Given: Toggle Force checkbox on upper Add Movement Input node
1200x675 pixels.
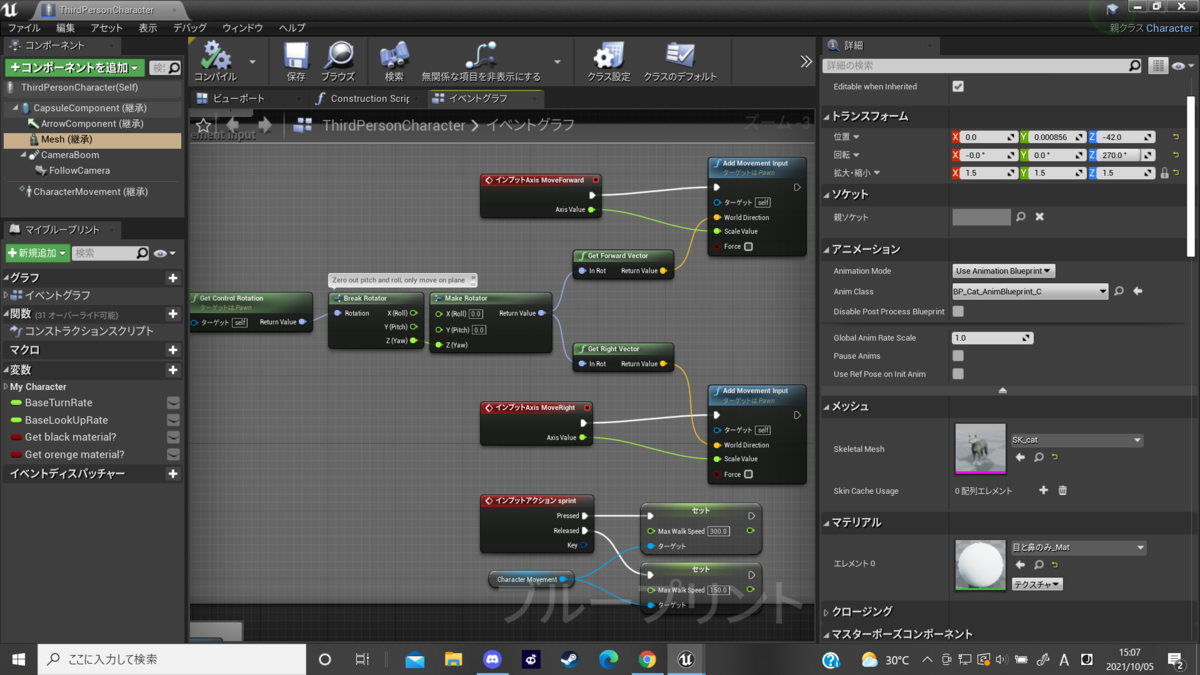Looking at the screenshot, I should 748,246.
